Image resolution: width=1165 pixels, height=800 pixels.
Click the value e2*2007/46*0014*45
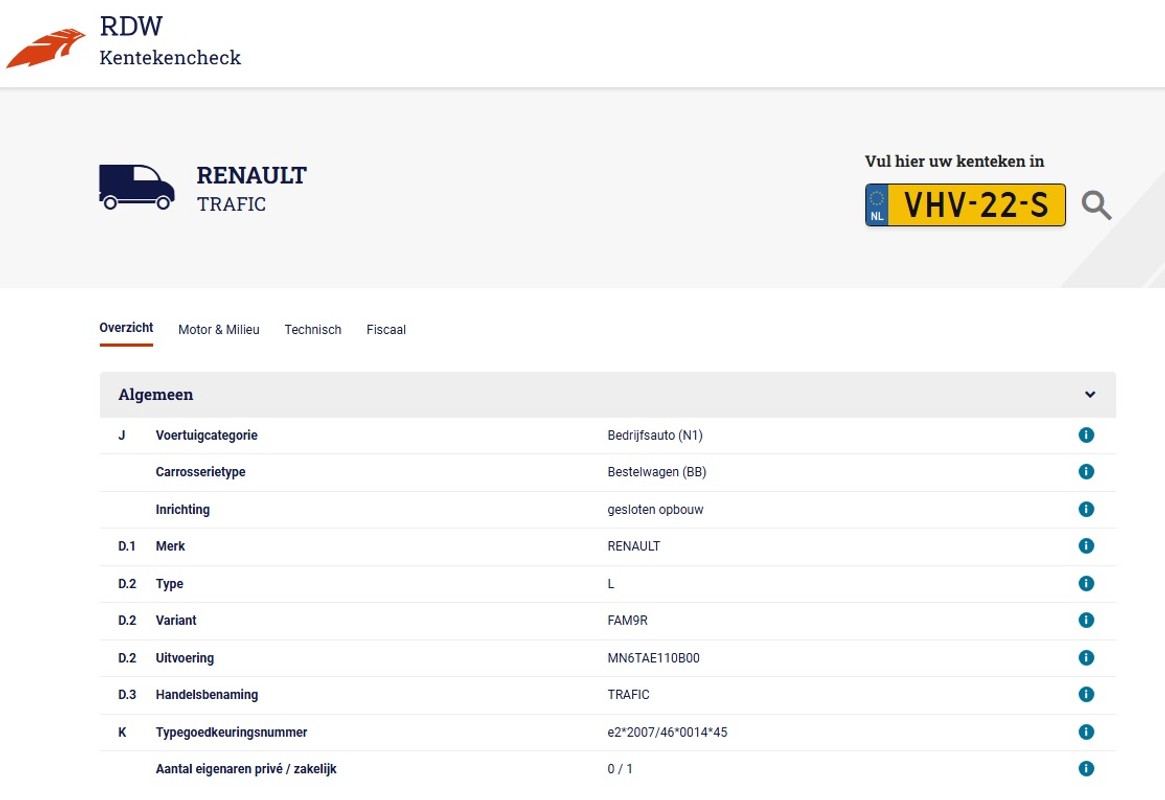(x=667, y=732)
